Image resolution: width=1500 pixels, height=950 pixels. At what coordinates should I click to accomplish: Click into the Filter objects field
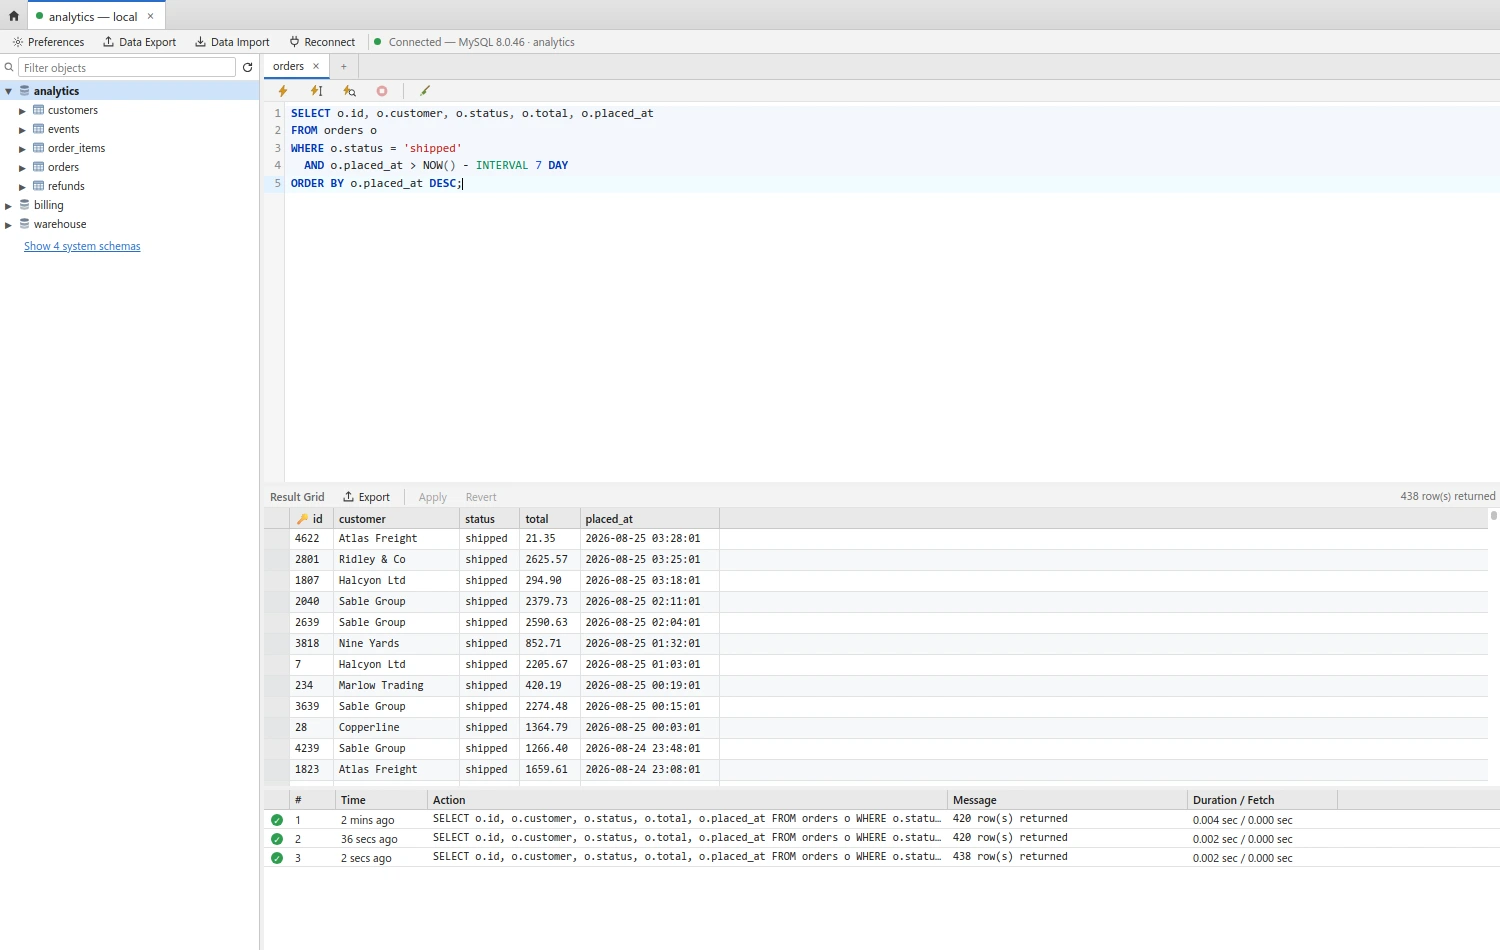click(x=127, y=67)
